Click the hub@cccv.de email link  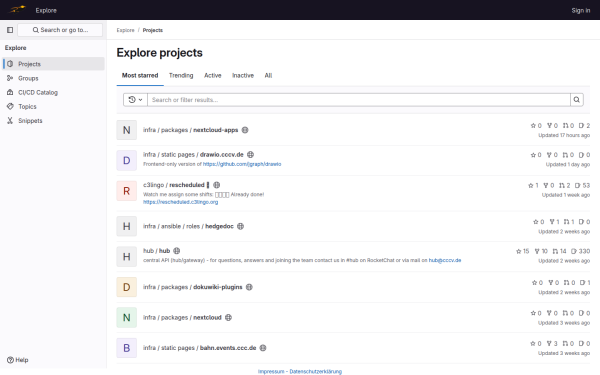pos(445,260)
